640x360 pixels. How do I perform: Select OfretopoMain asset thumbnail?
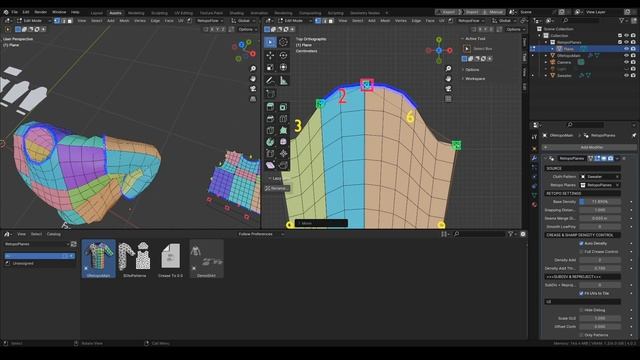[99, 259]
